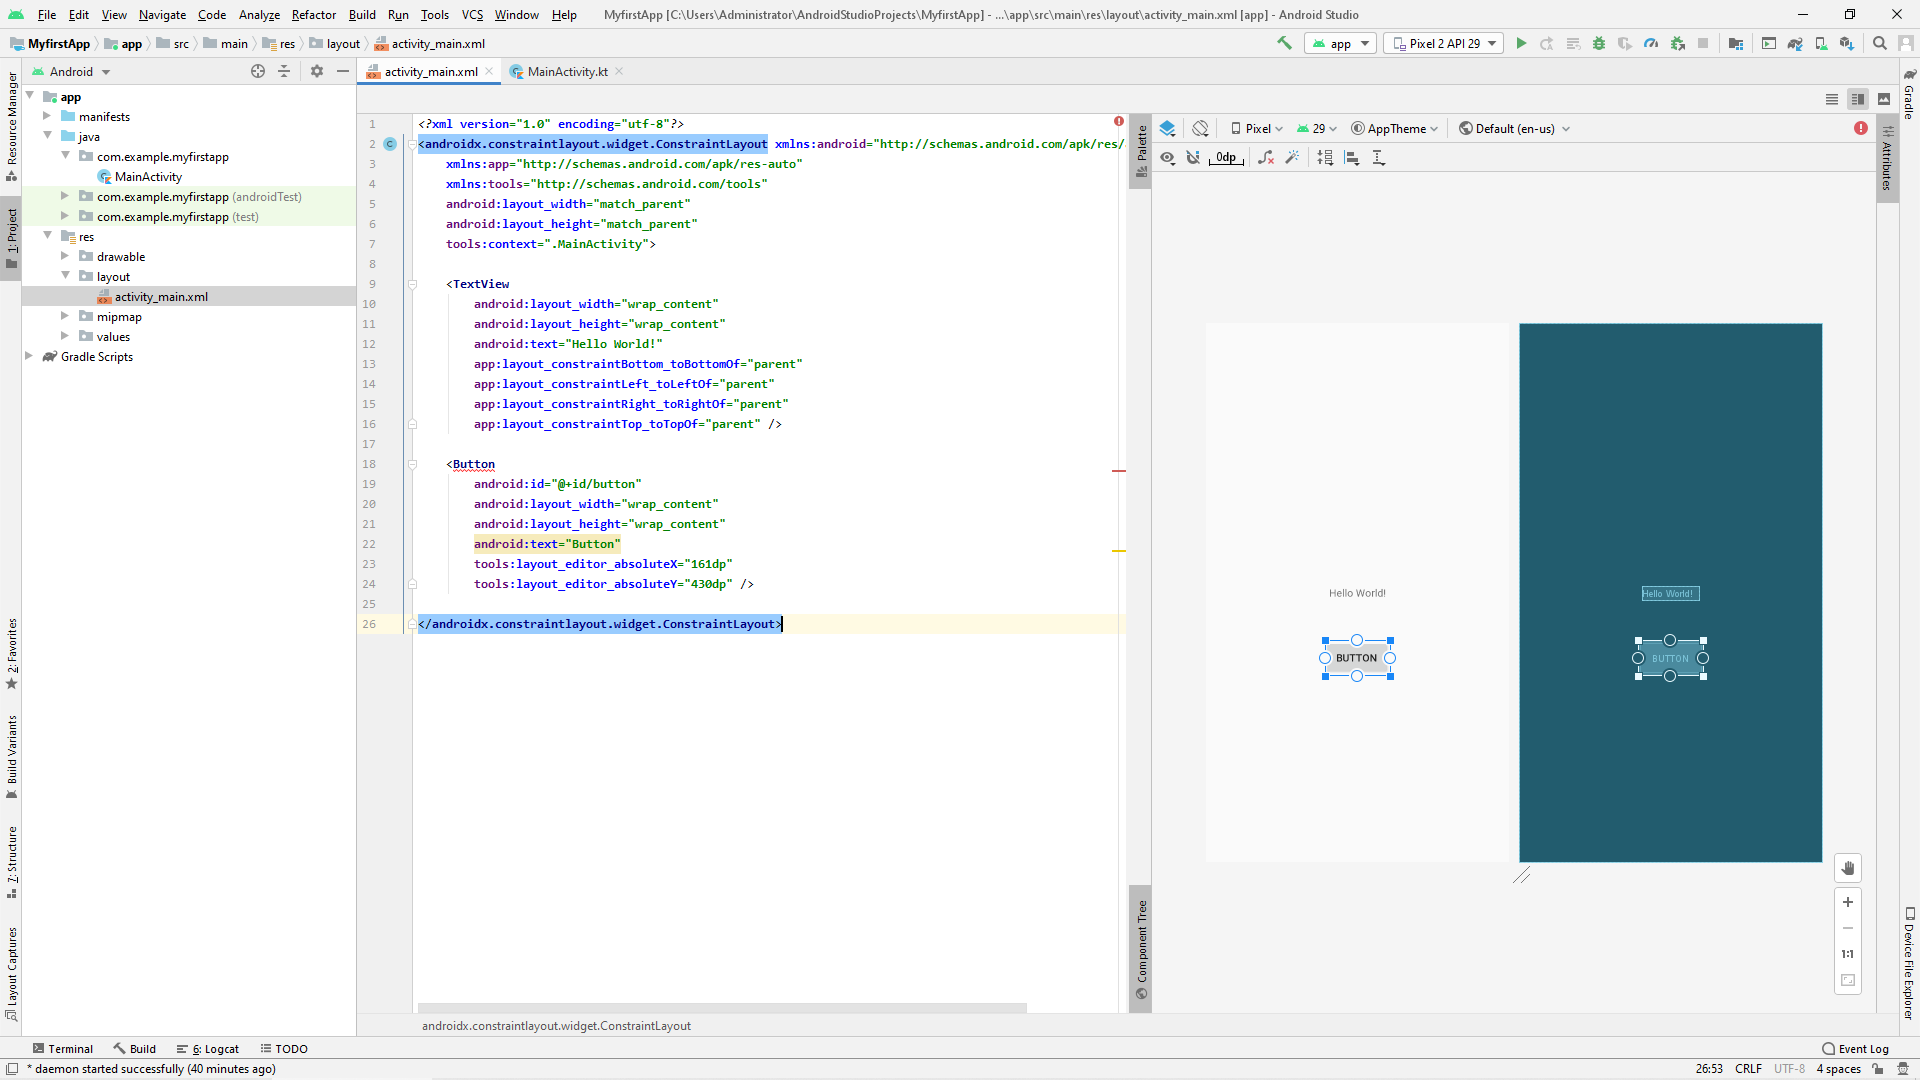This screenshot has width=1920, height=1080.
Task: Click the Make Project hammer icon
Action: pyautogui.click(x=1285, y=43)
